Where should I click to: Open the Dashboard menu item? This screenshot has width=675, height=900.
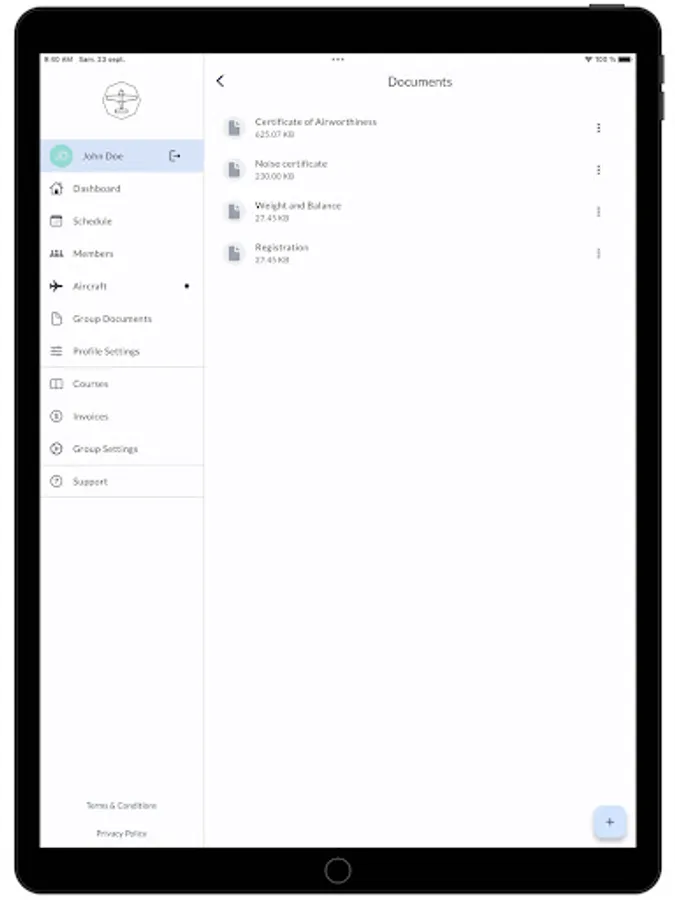coord(122,188)
